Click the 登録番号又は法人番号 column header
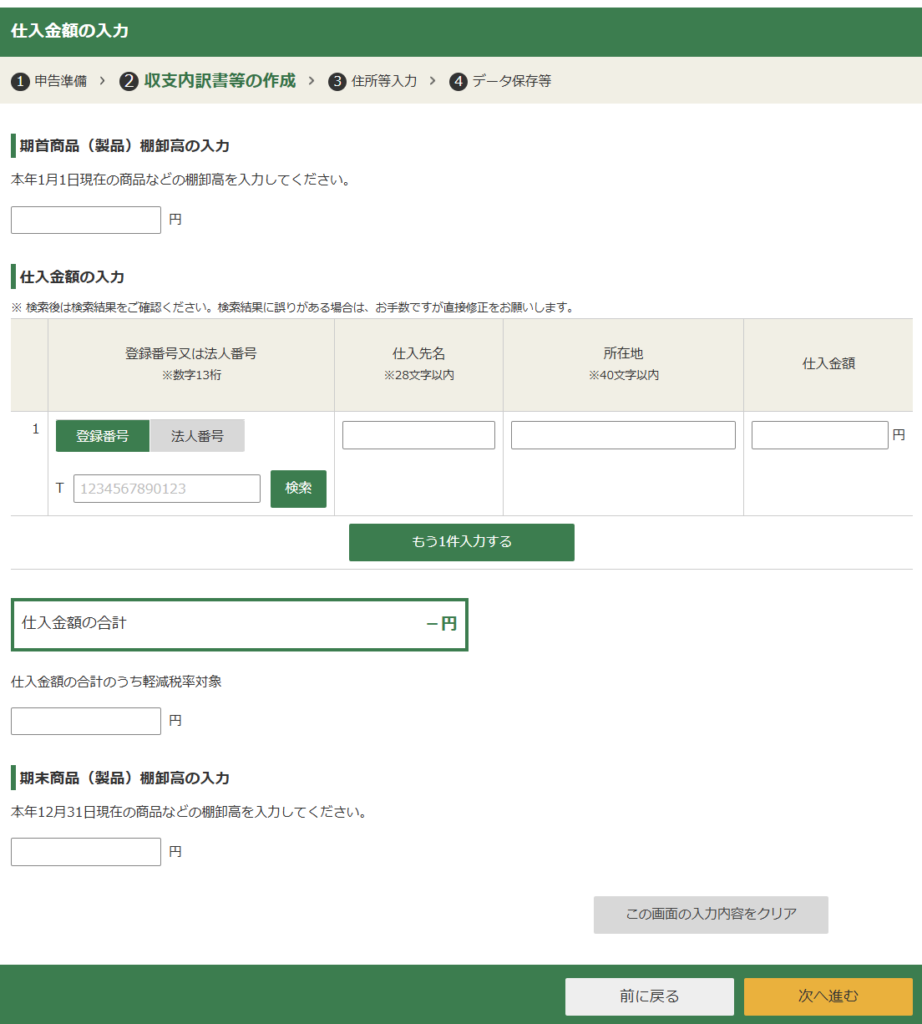Screen dimensions: 922x1024 pyautogui.click(x=191, y=363)
